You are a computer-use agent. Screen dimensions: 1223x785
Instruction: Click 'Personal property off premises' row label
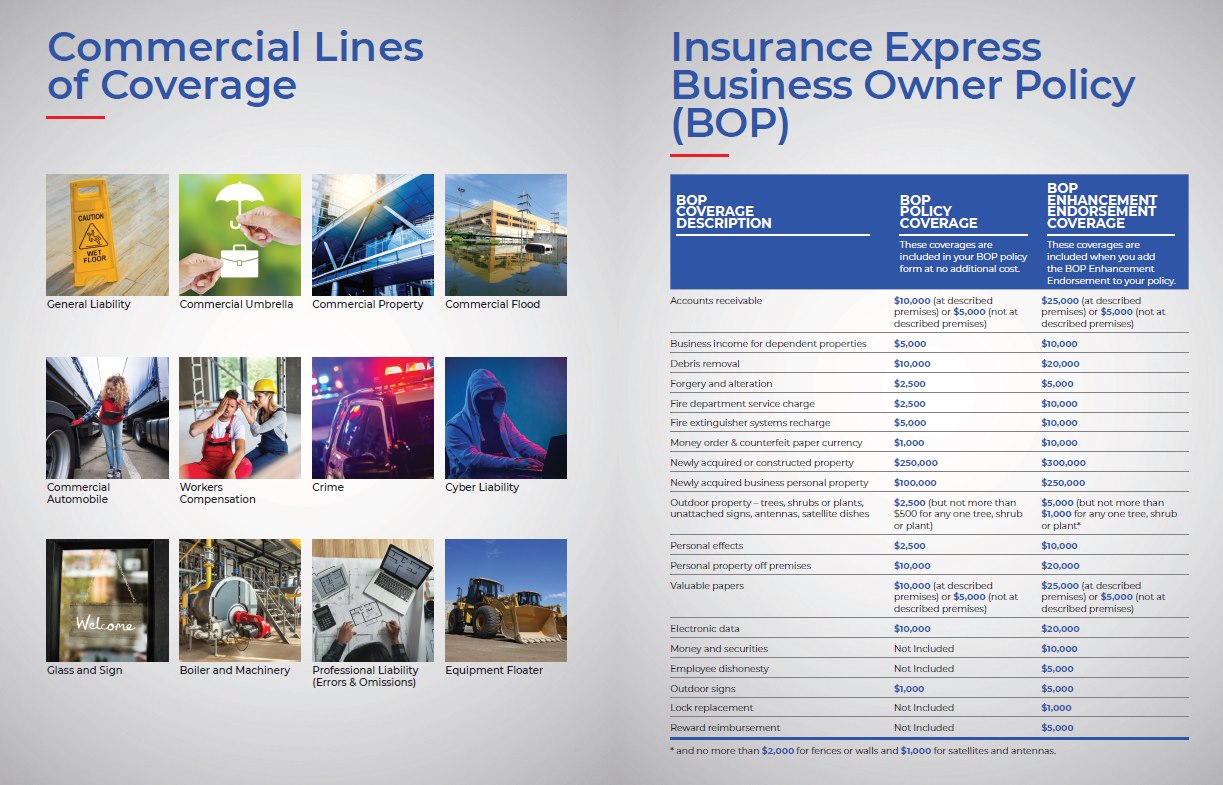tap(741, 566)
